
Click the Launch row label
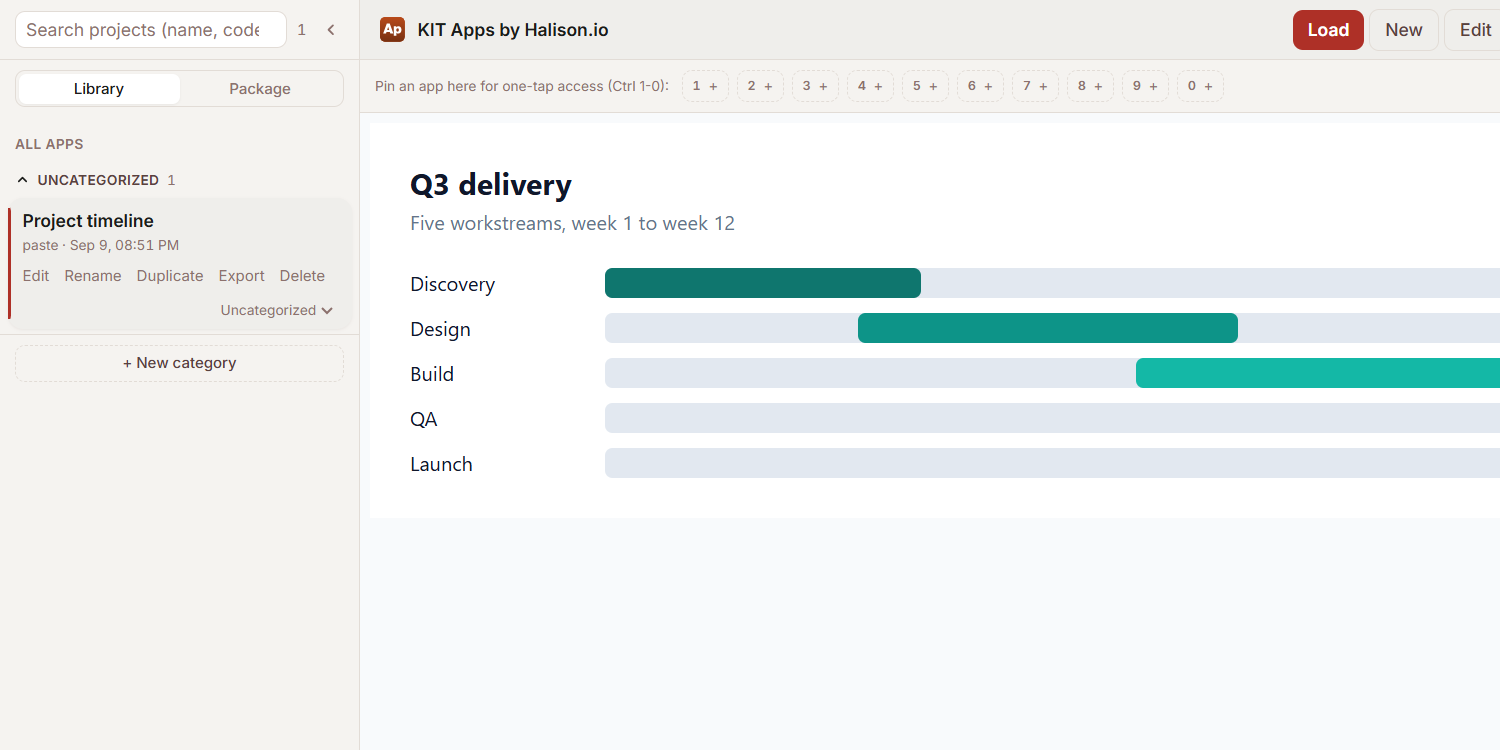(x=441, y=464)
